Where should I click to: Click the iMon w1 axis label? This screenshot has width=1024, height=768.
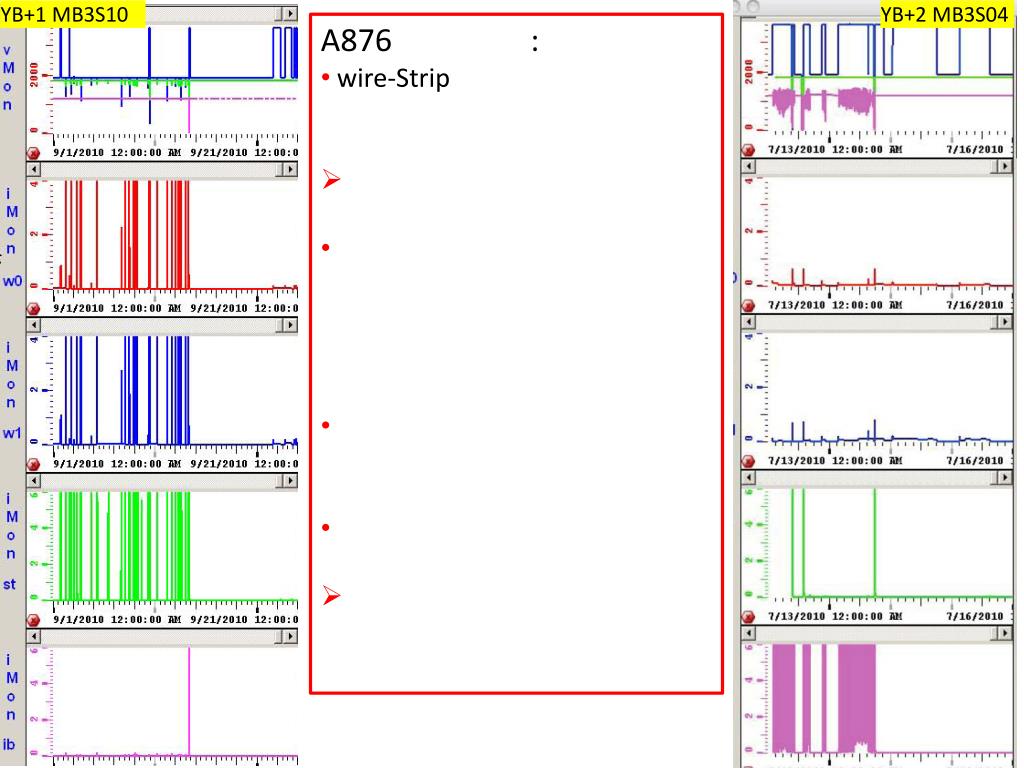(11, 390)
